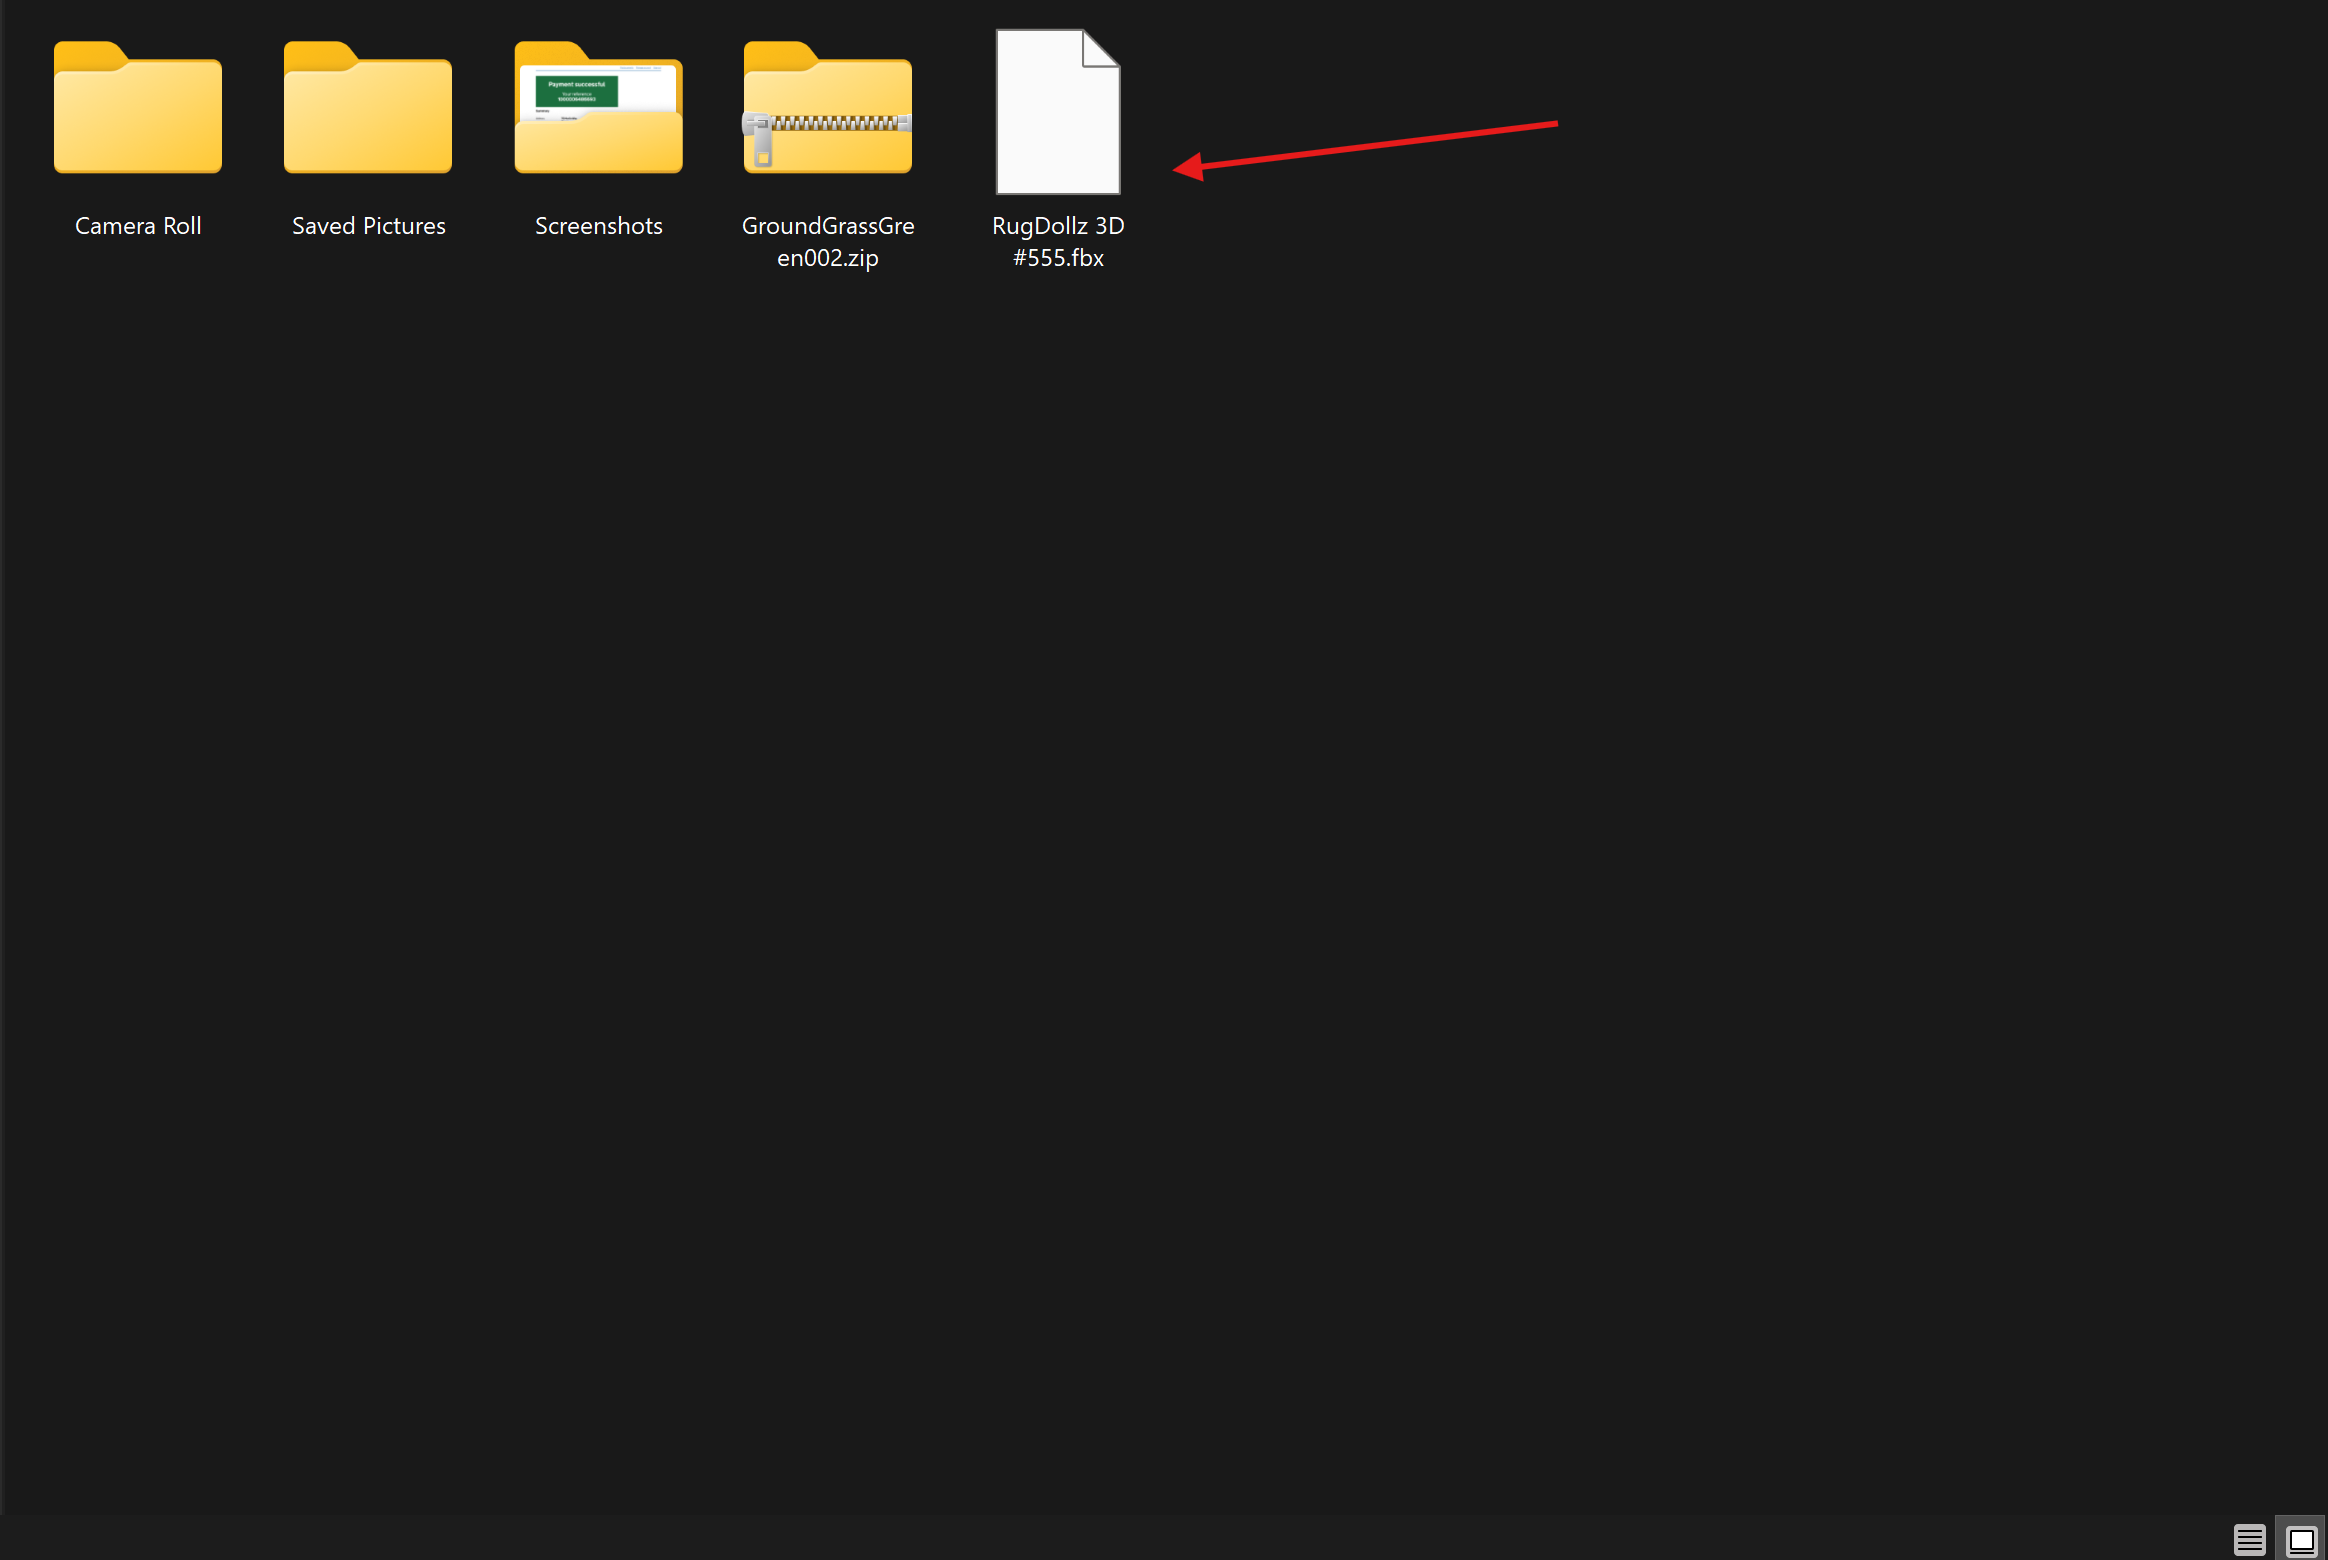Click the "Screenshots" folder name text

tap(598, 226)
